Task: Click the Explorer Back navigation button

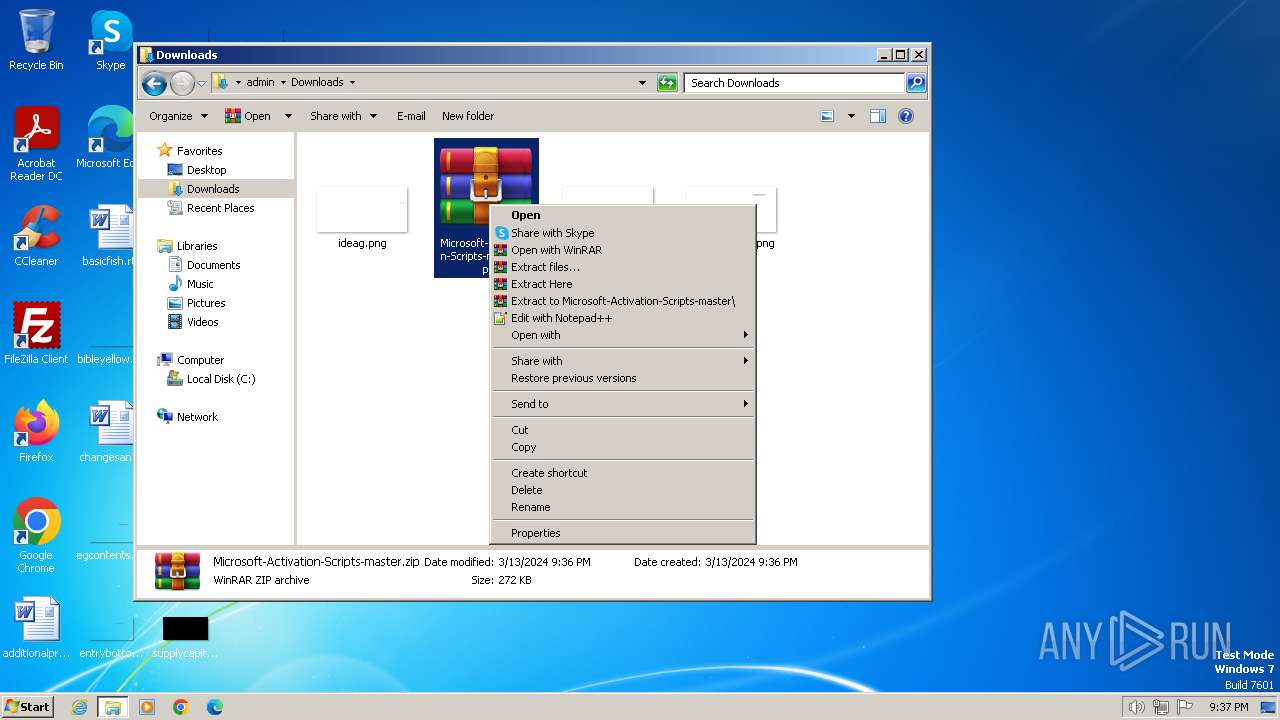Action: 154,83
